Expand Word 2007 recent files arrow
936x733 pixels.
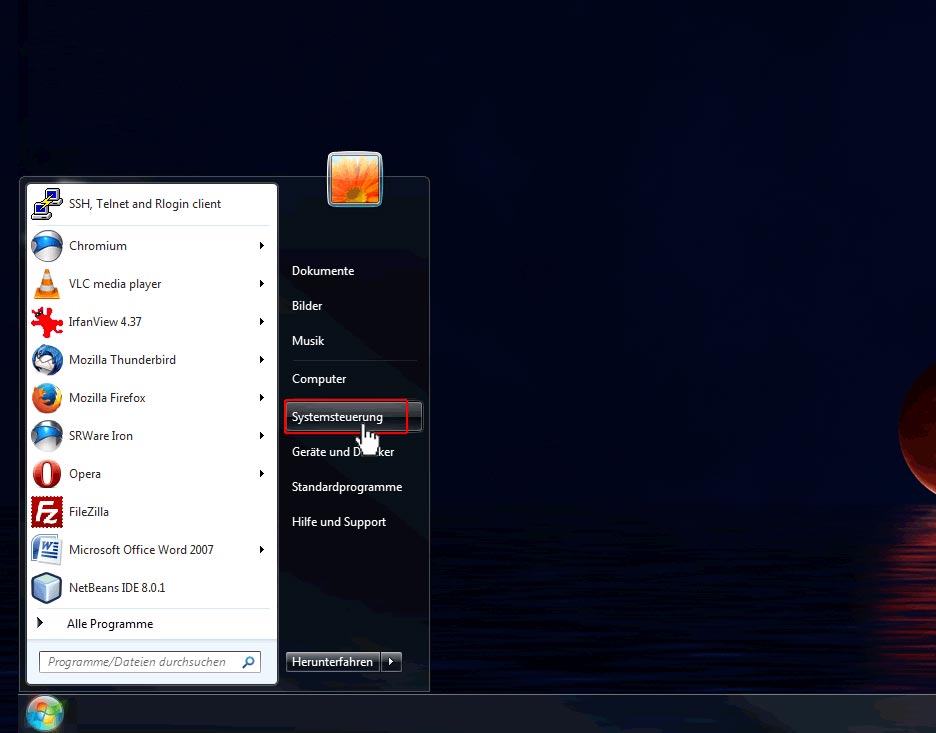point(261,550)
